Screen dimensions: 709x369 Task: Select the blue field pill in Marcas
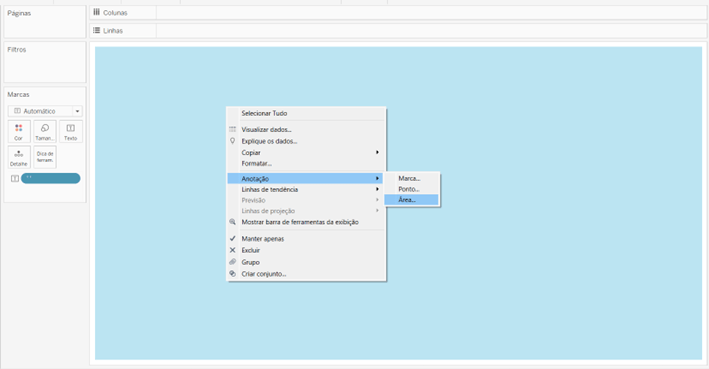tap(51, 178)
